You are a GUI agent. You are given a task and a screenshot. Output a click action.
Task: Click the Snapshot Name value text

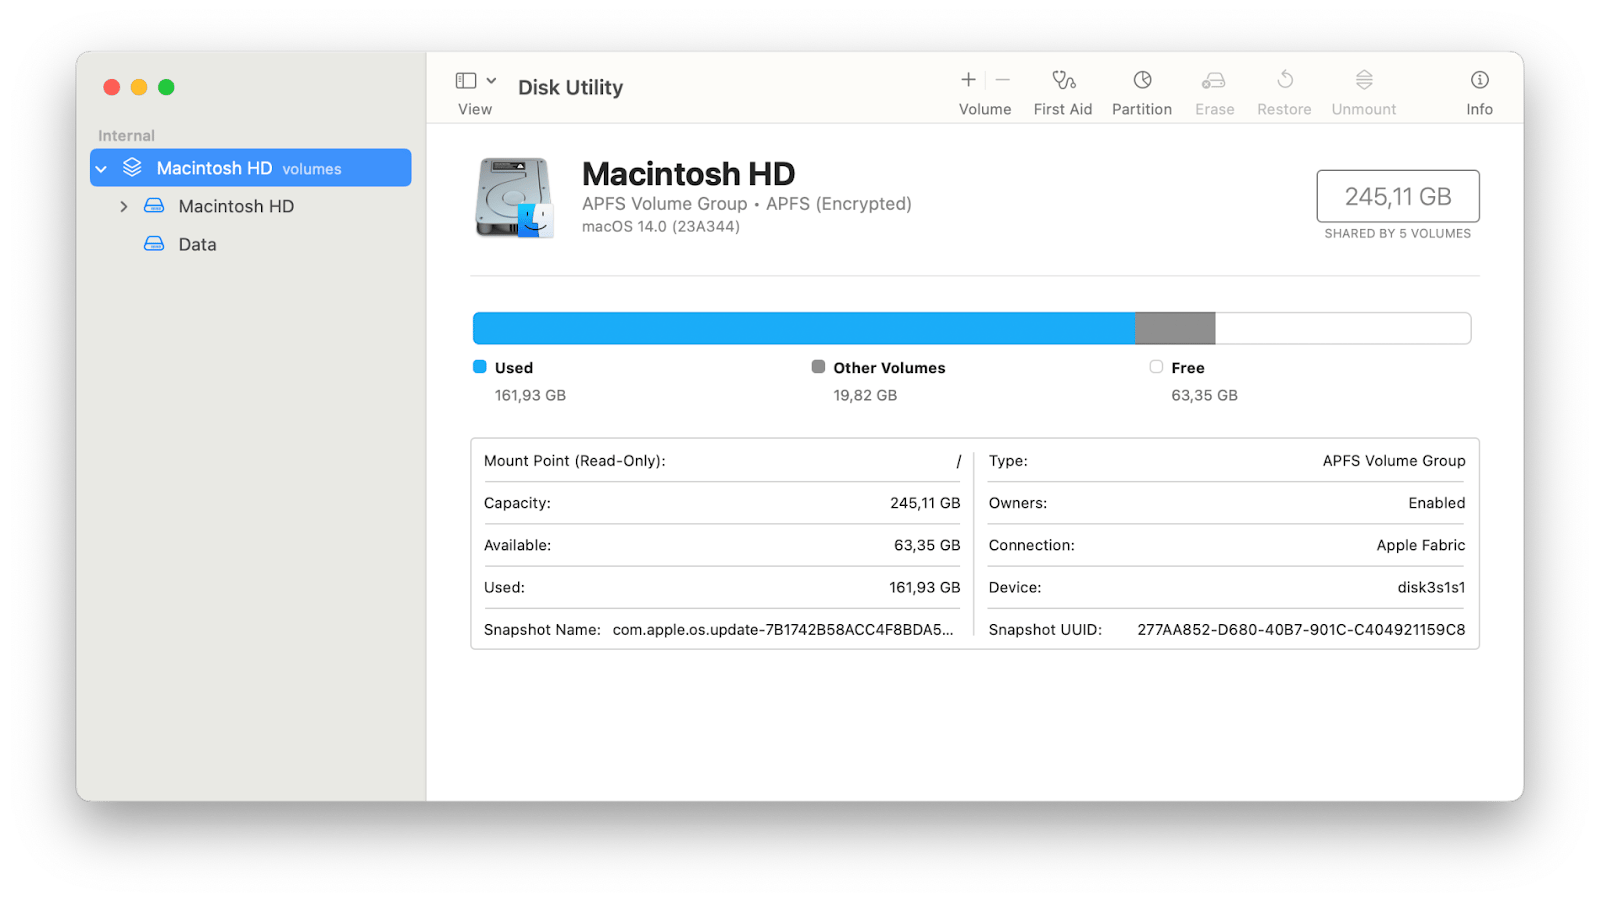(783, 629)
